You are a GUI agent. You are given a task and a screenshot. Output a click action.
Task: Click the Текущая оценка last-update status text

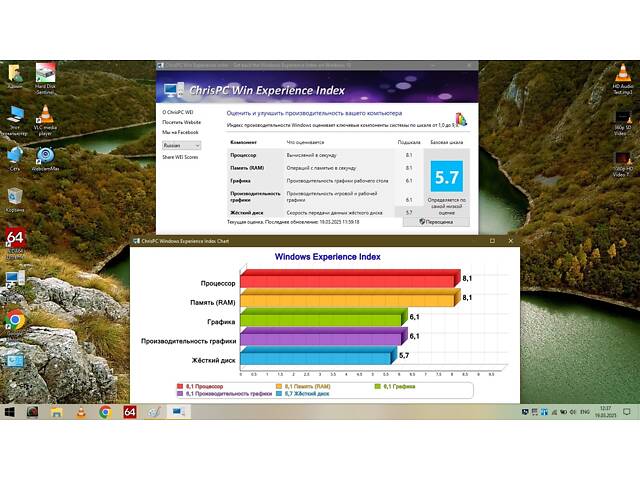click(x=293, y=222)
